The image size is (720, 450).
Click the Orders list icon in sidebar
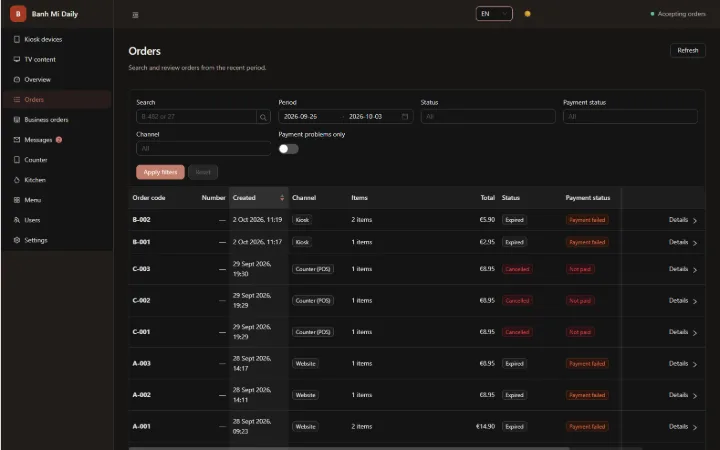tap(17, 100)
